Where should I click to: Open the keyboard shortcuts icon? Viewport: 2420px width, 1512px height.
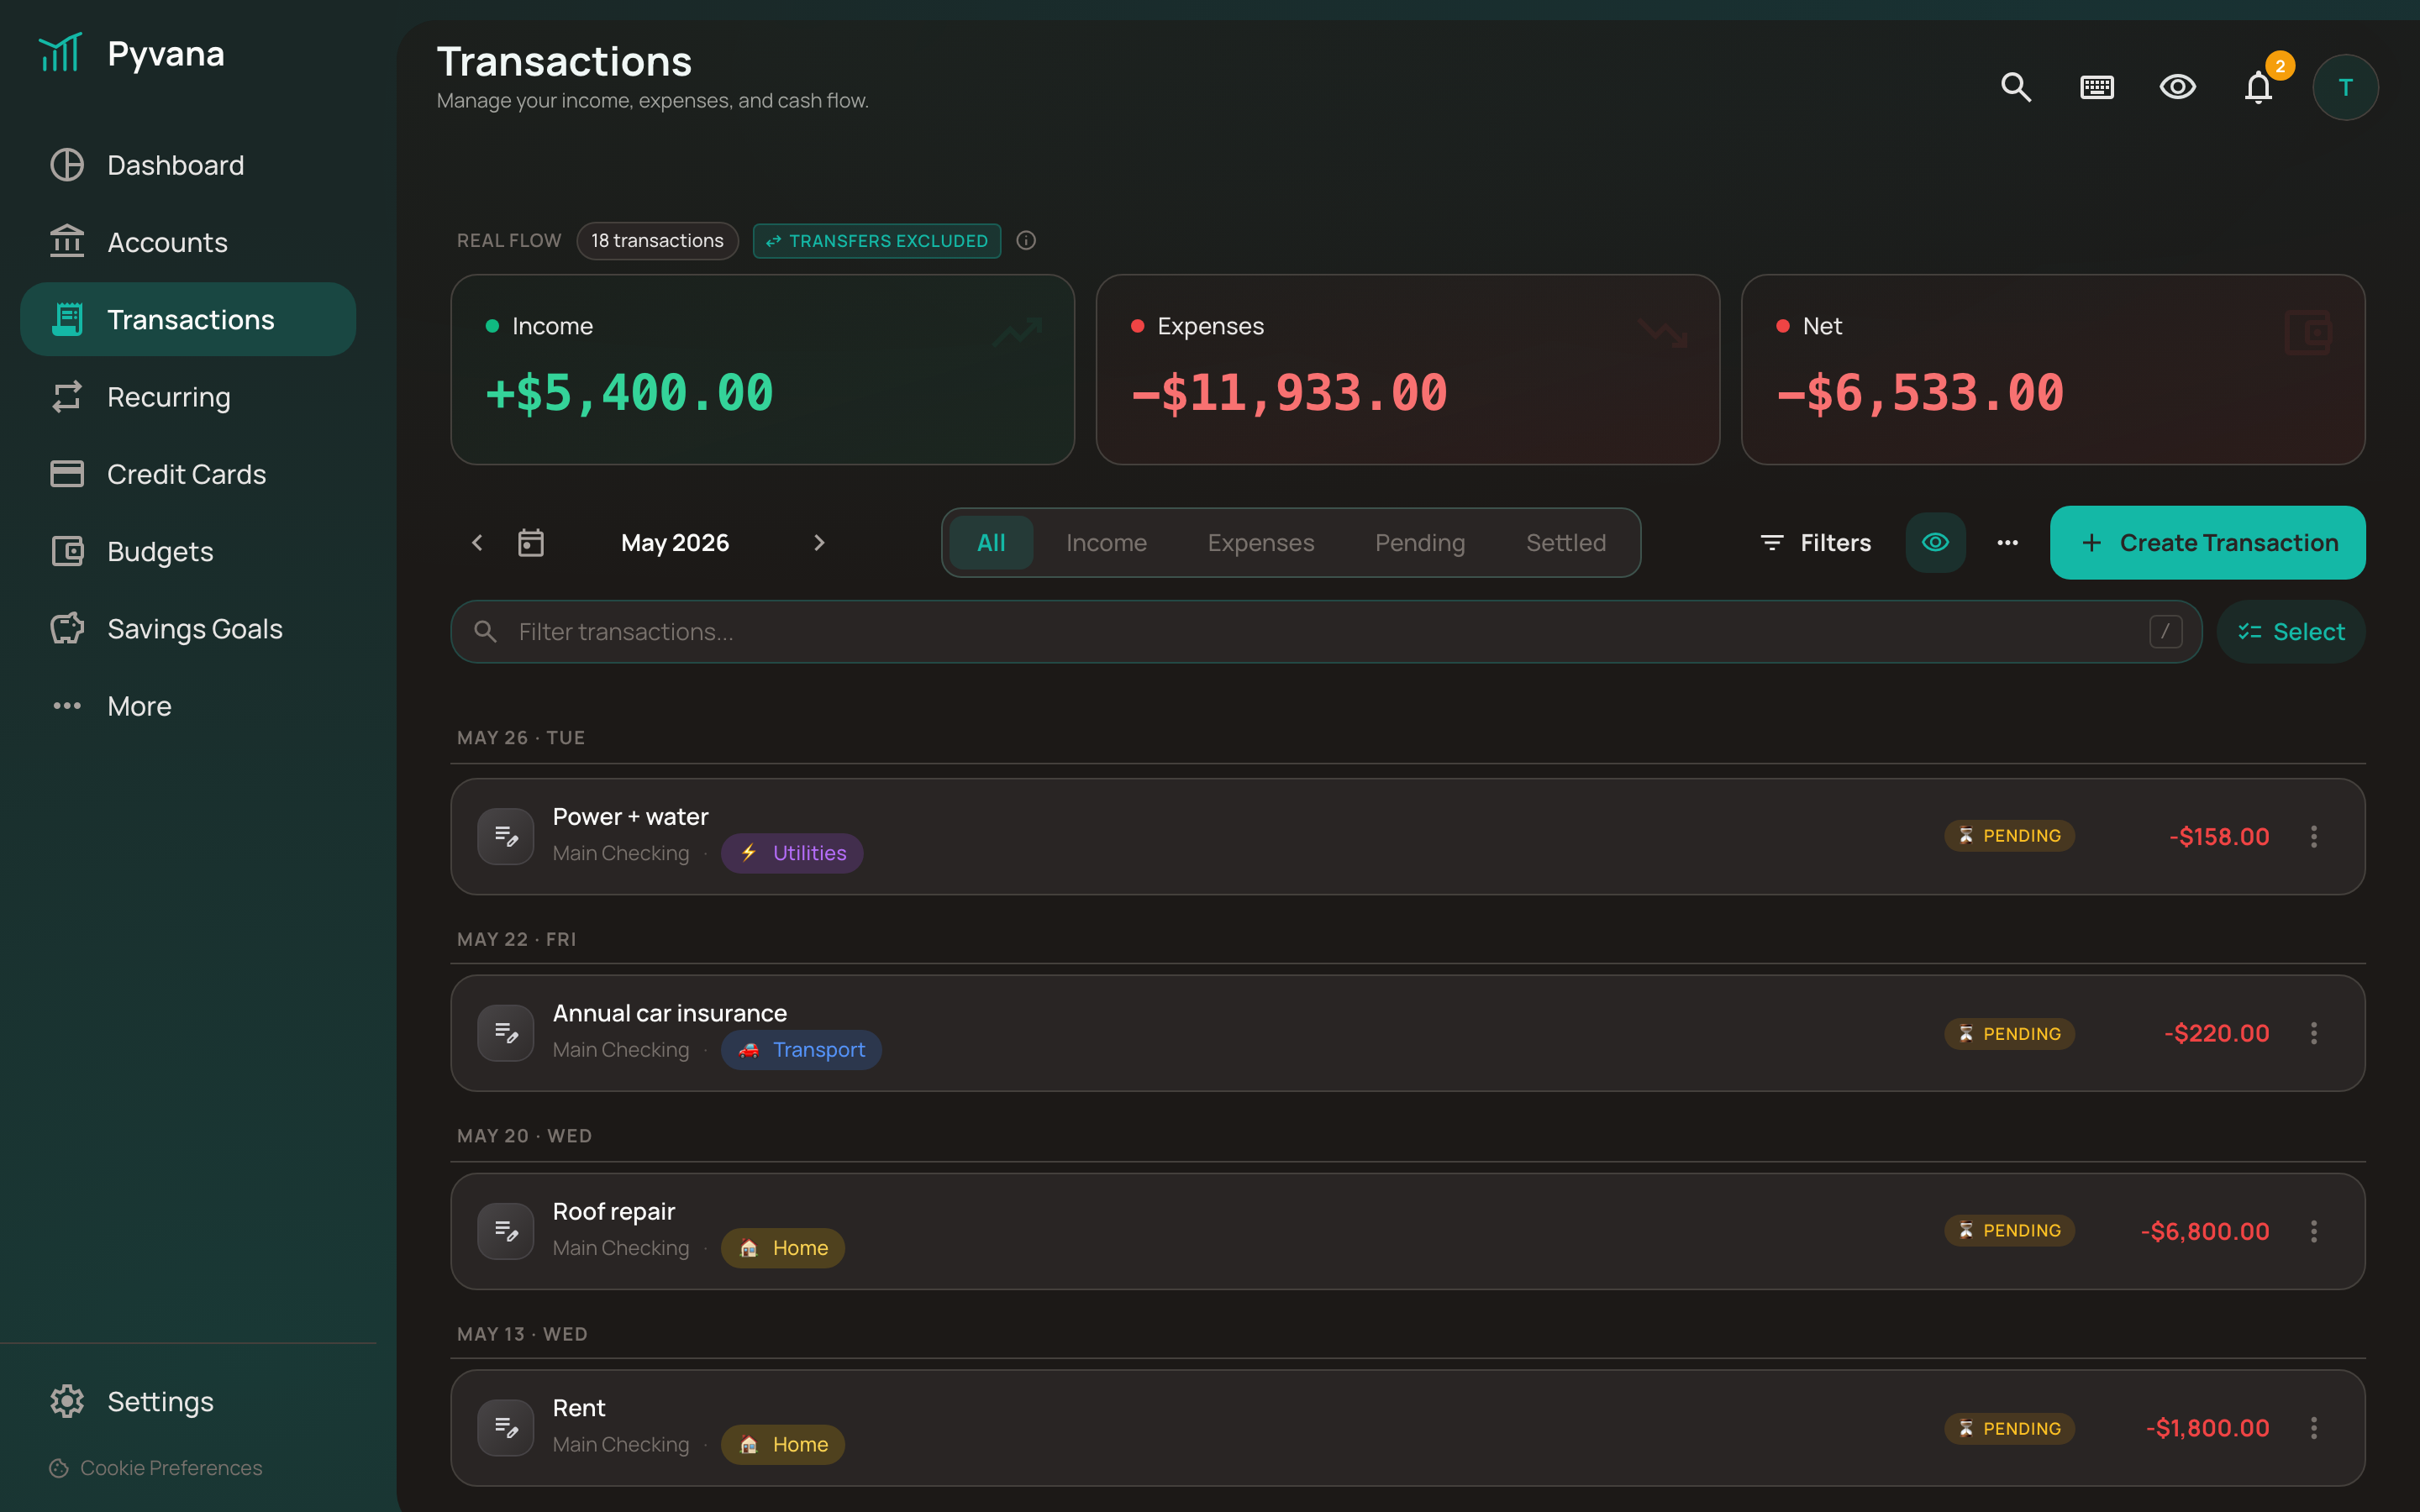click(2097, 87)
